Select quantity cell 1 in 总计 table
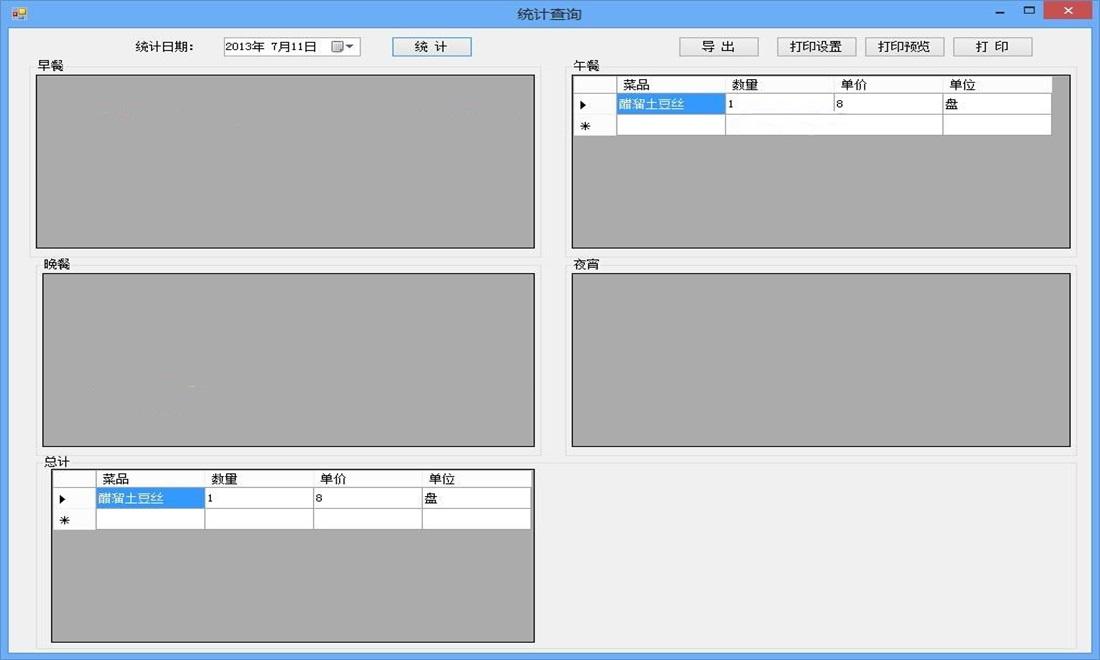The width and height of the screenshot is (1100, 660). [x=259, y=499]
